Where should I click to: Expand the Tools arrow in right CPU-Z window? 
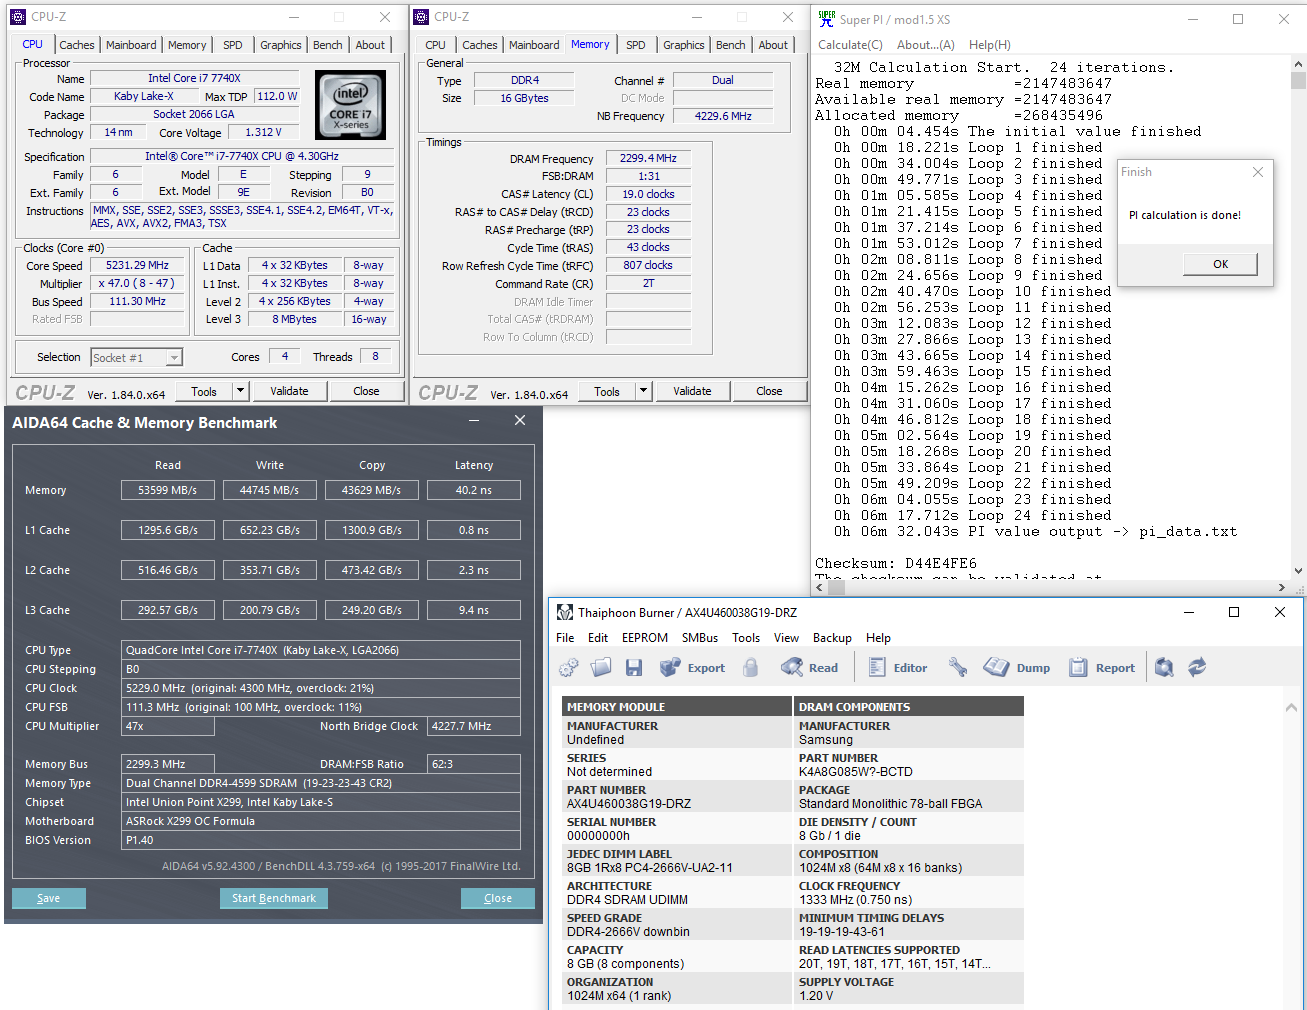point(643,391)
